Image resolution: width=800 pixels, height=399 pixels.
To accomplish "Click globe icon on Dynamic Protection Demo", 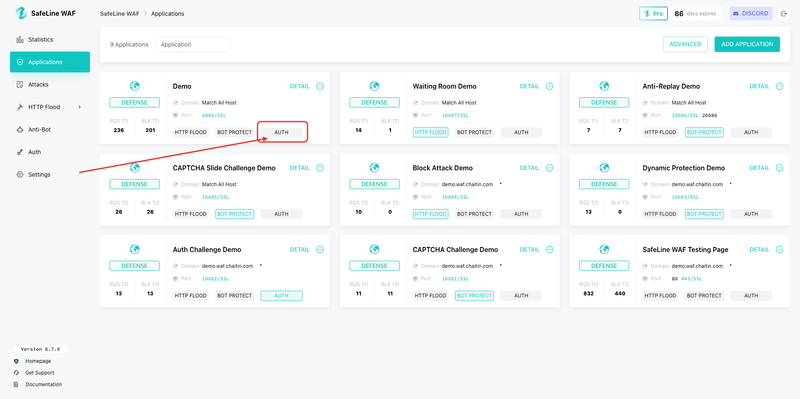I will tap(604, 167).
